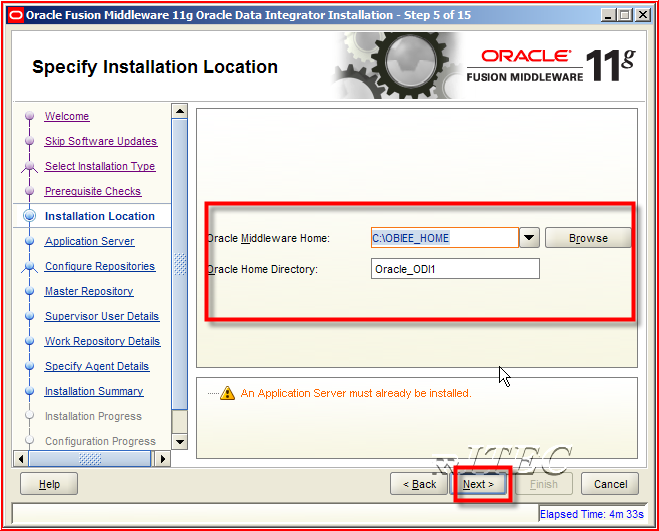Maximize the installer window
This screenshot has width=659, height=531.
[x=625, y=16]
